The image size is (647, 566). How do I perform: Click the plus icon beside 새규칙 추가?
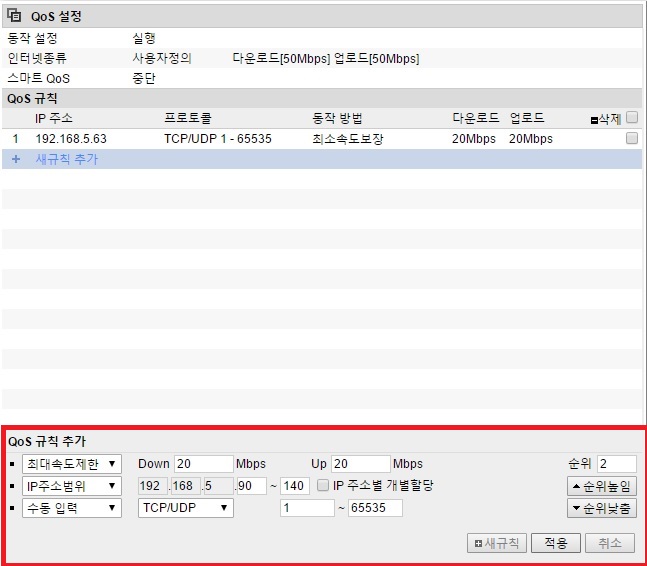(x=16, y=159)
